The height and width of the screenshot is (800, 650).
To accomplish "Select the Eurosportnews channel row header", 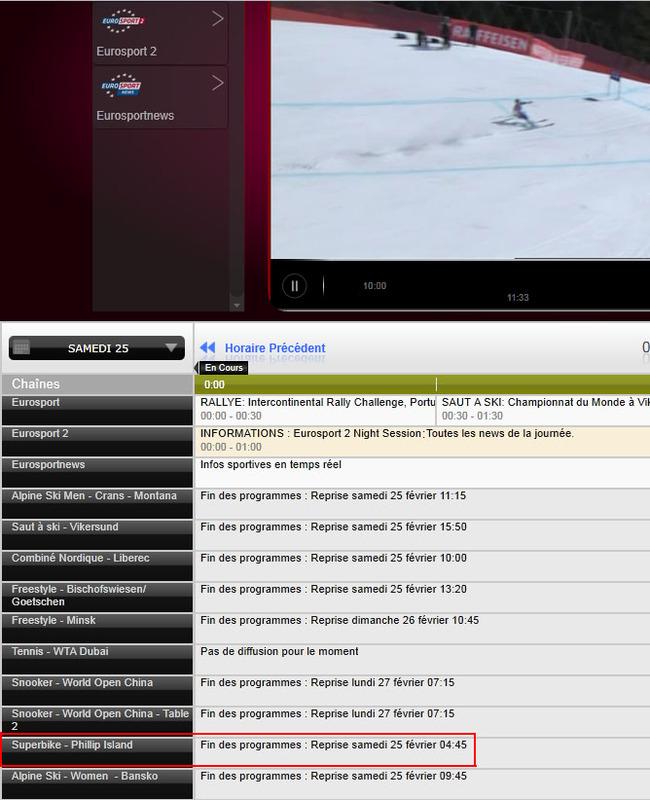I will [97, 472].
